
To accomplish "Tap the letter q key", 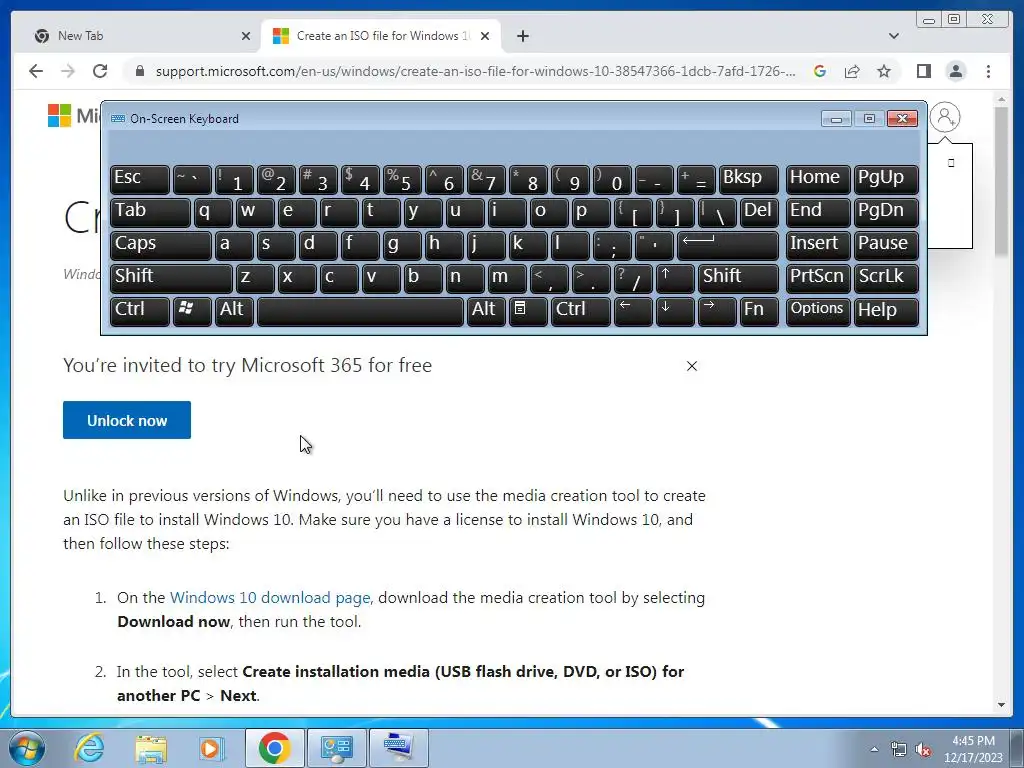I will [213, 212].
